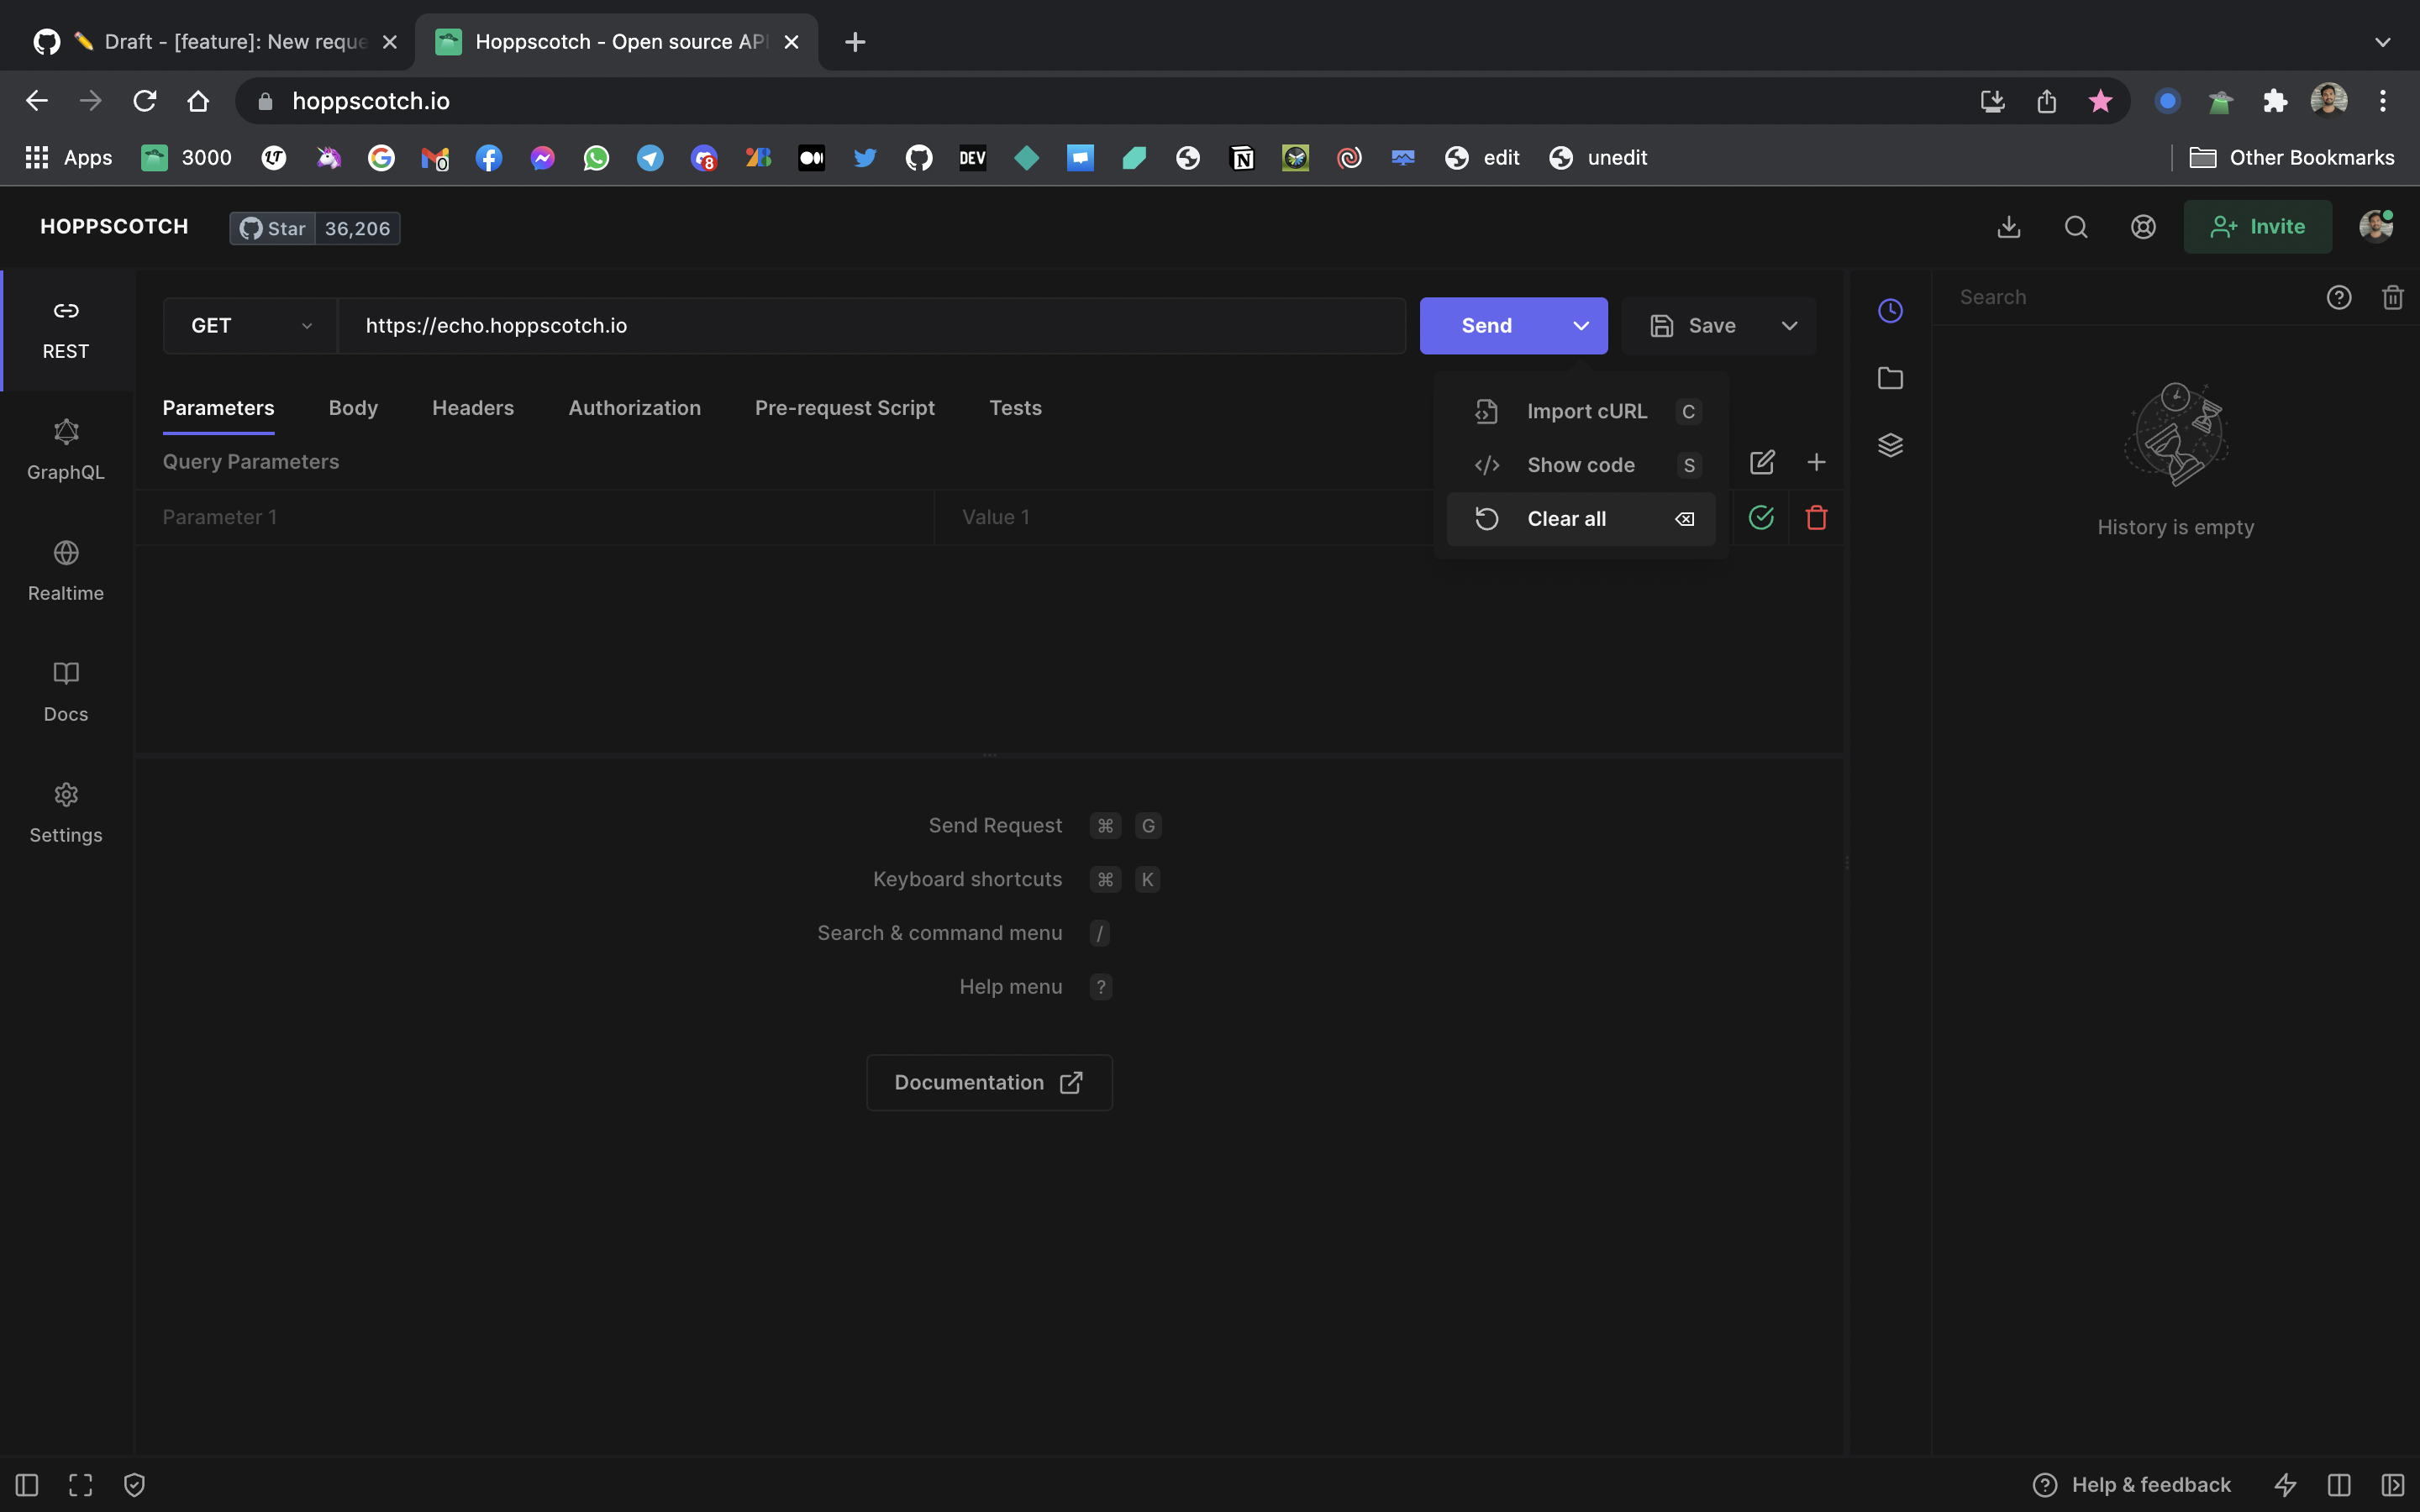The width and height of the screenshot is (2420, 1512).
Task: Toggle sidebar expand icon at bottom left
Action: 27,1485
